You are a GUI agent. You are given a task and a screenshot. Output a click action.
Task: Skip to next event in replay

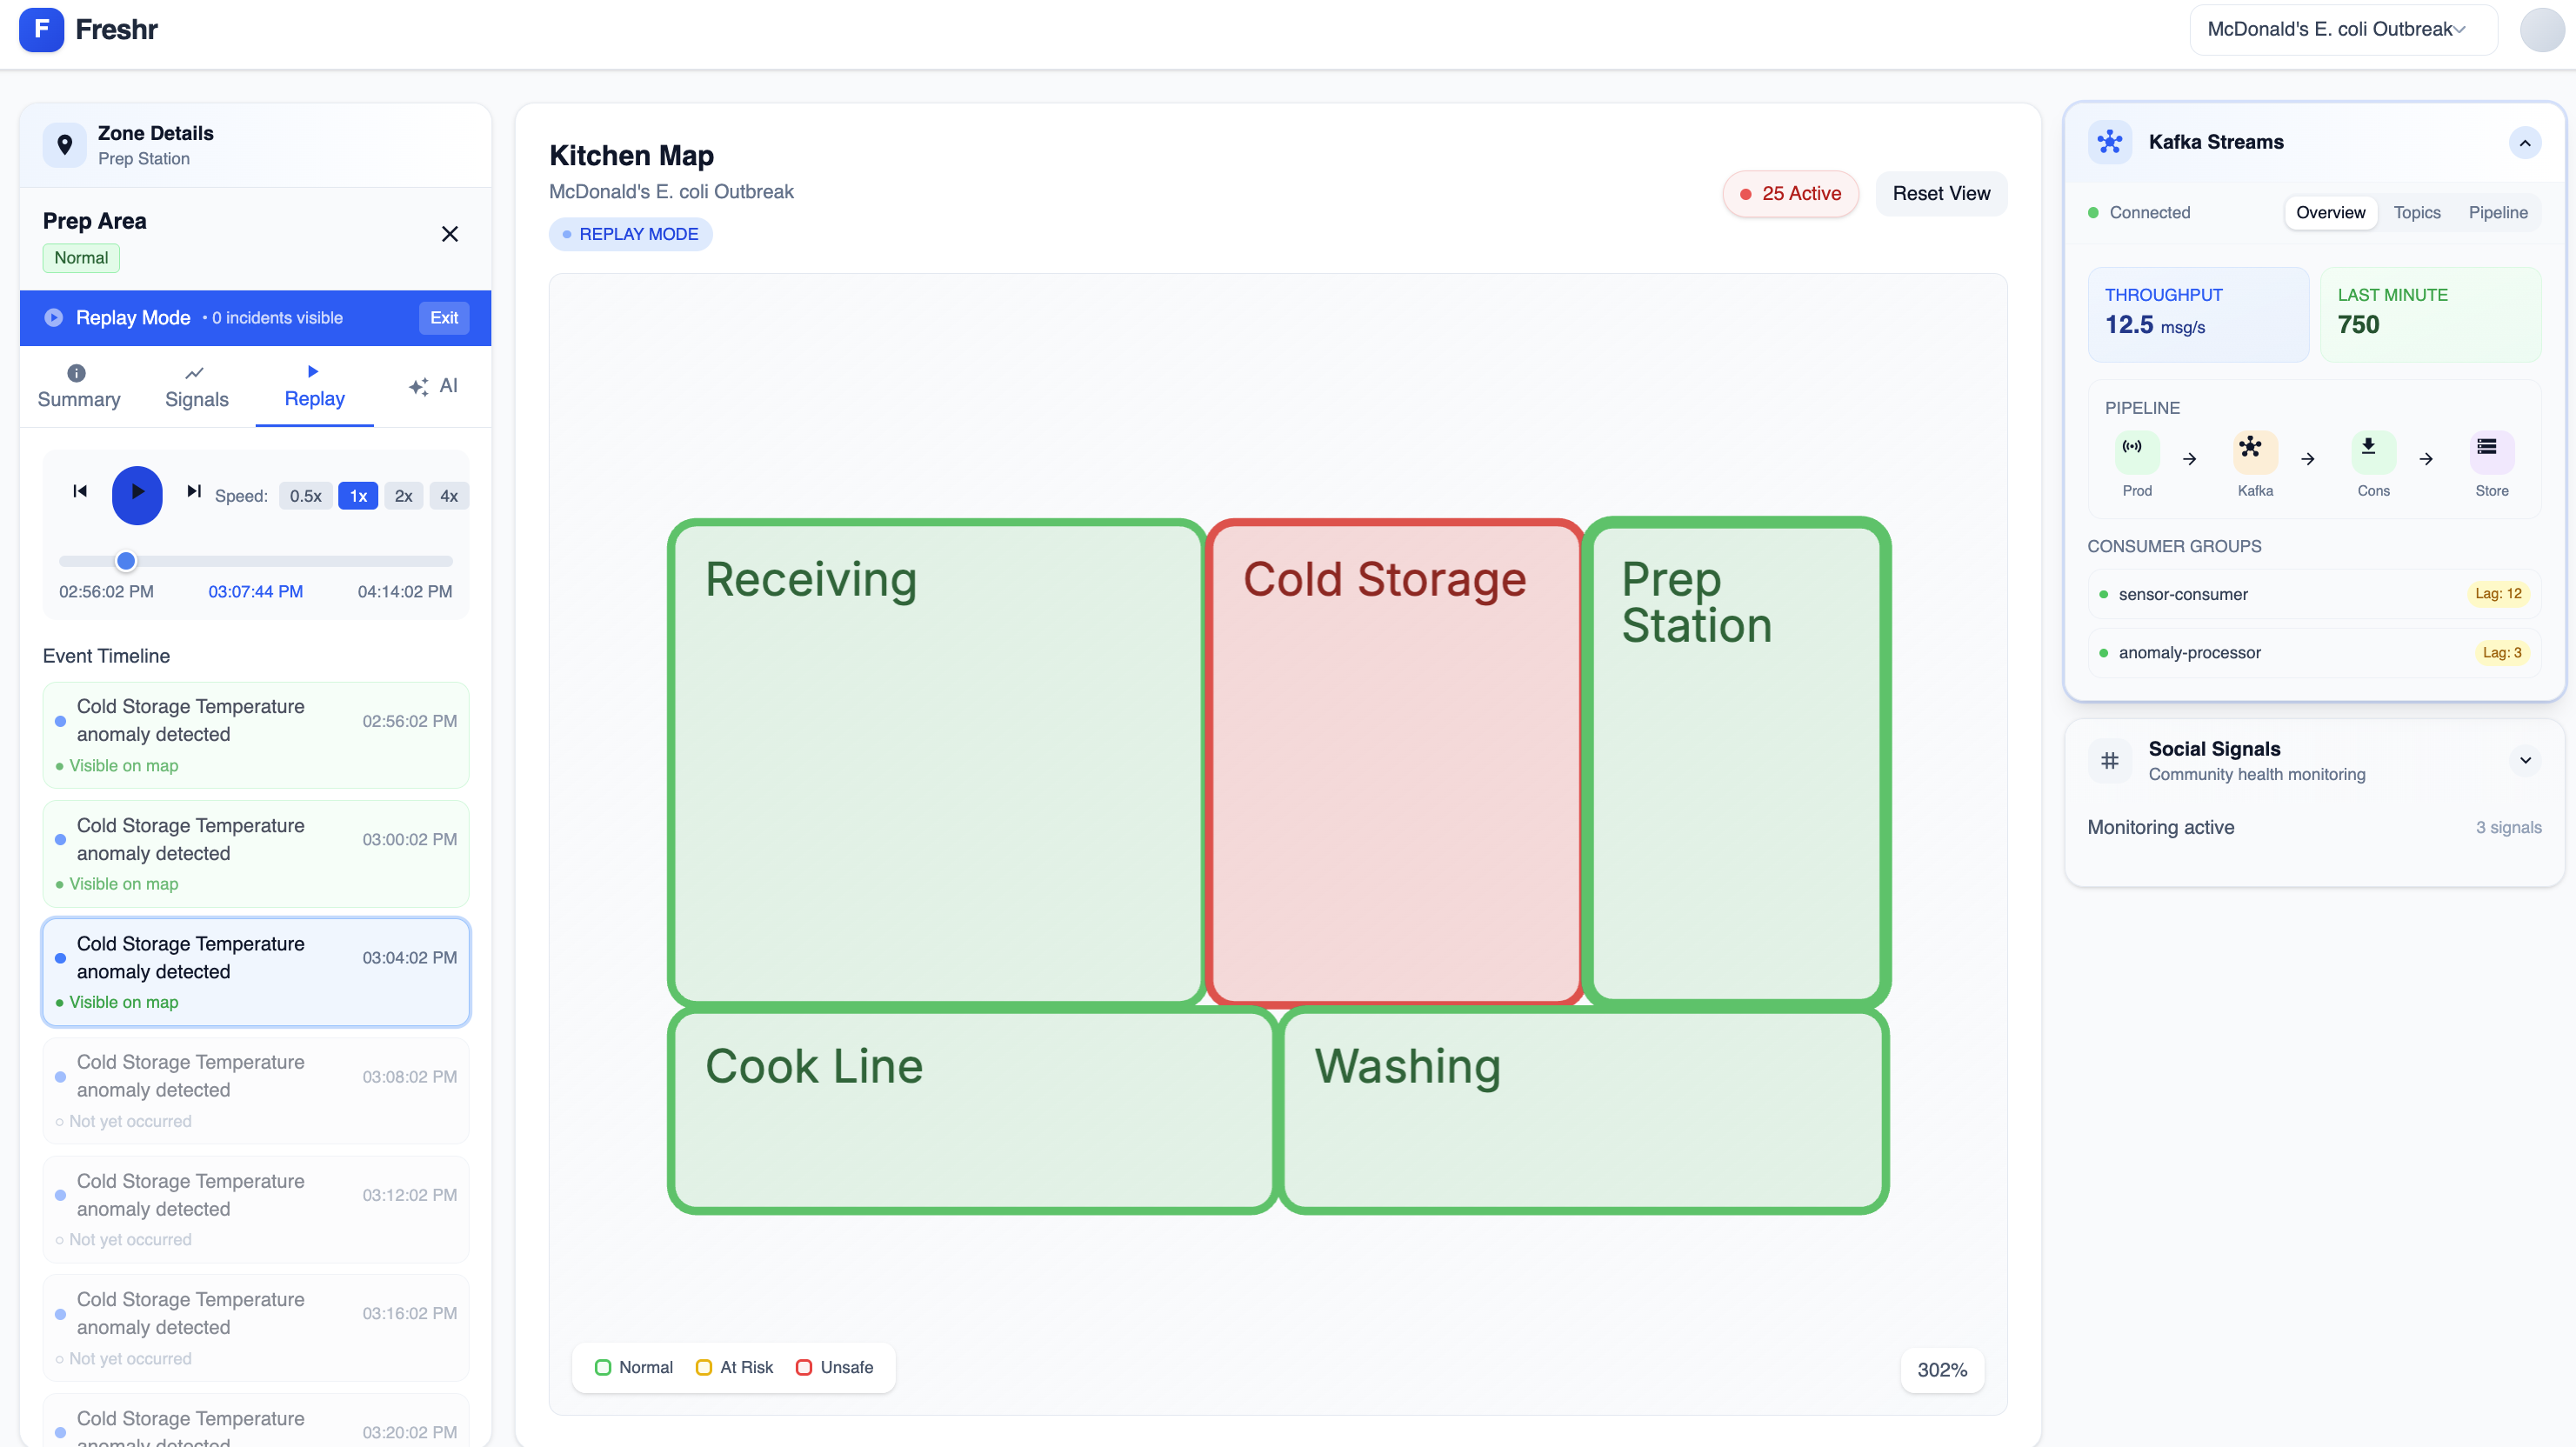193,491
